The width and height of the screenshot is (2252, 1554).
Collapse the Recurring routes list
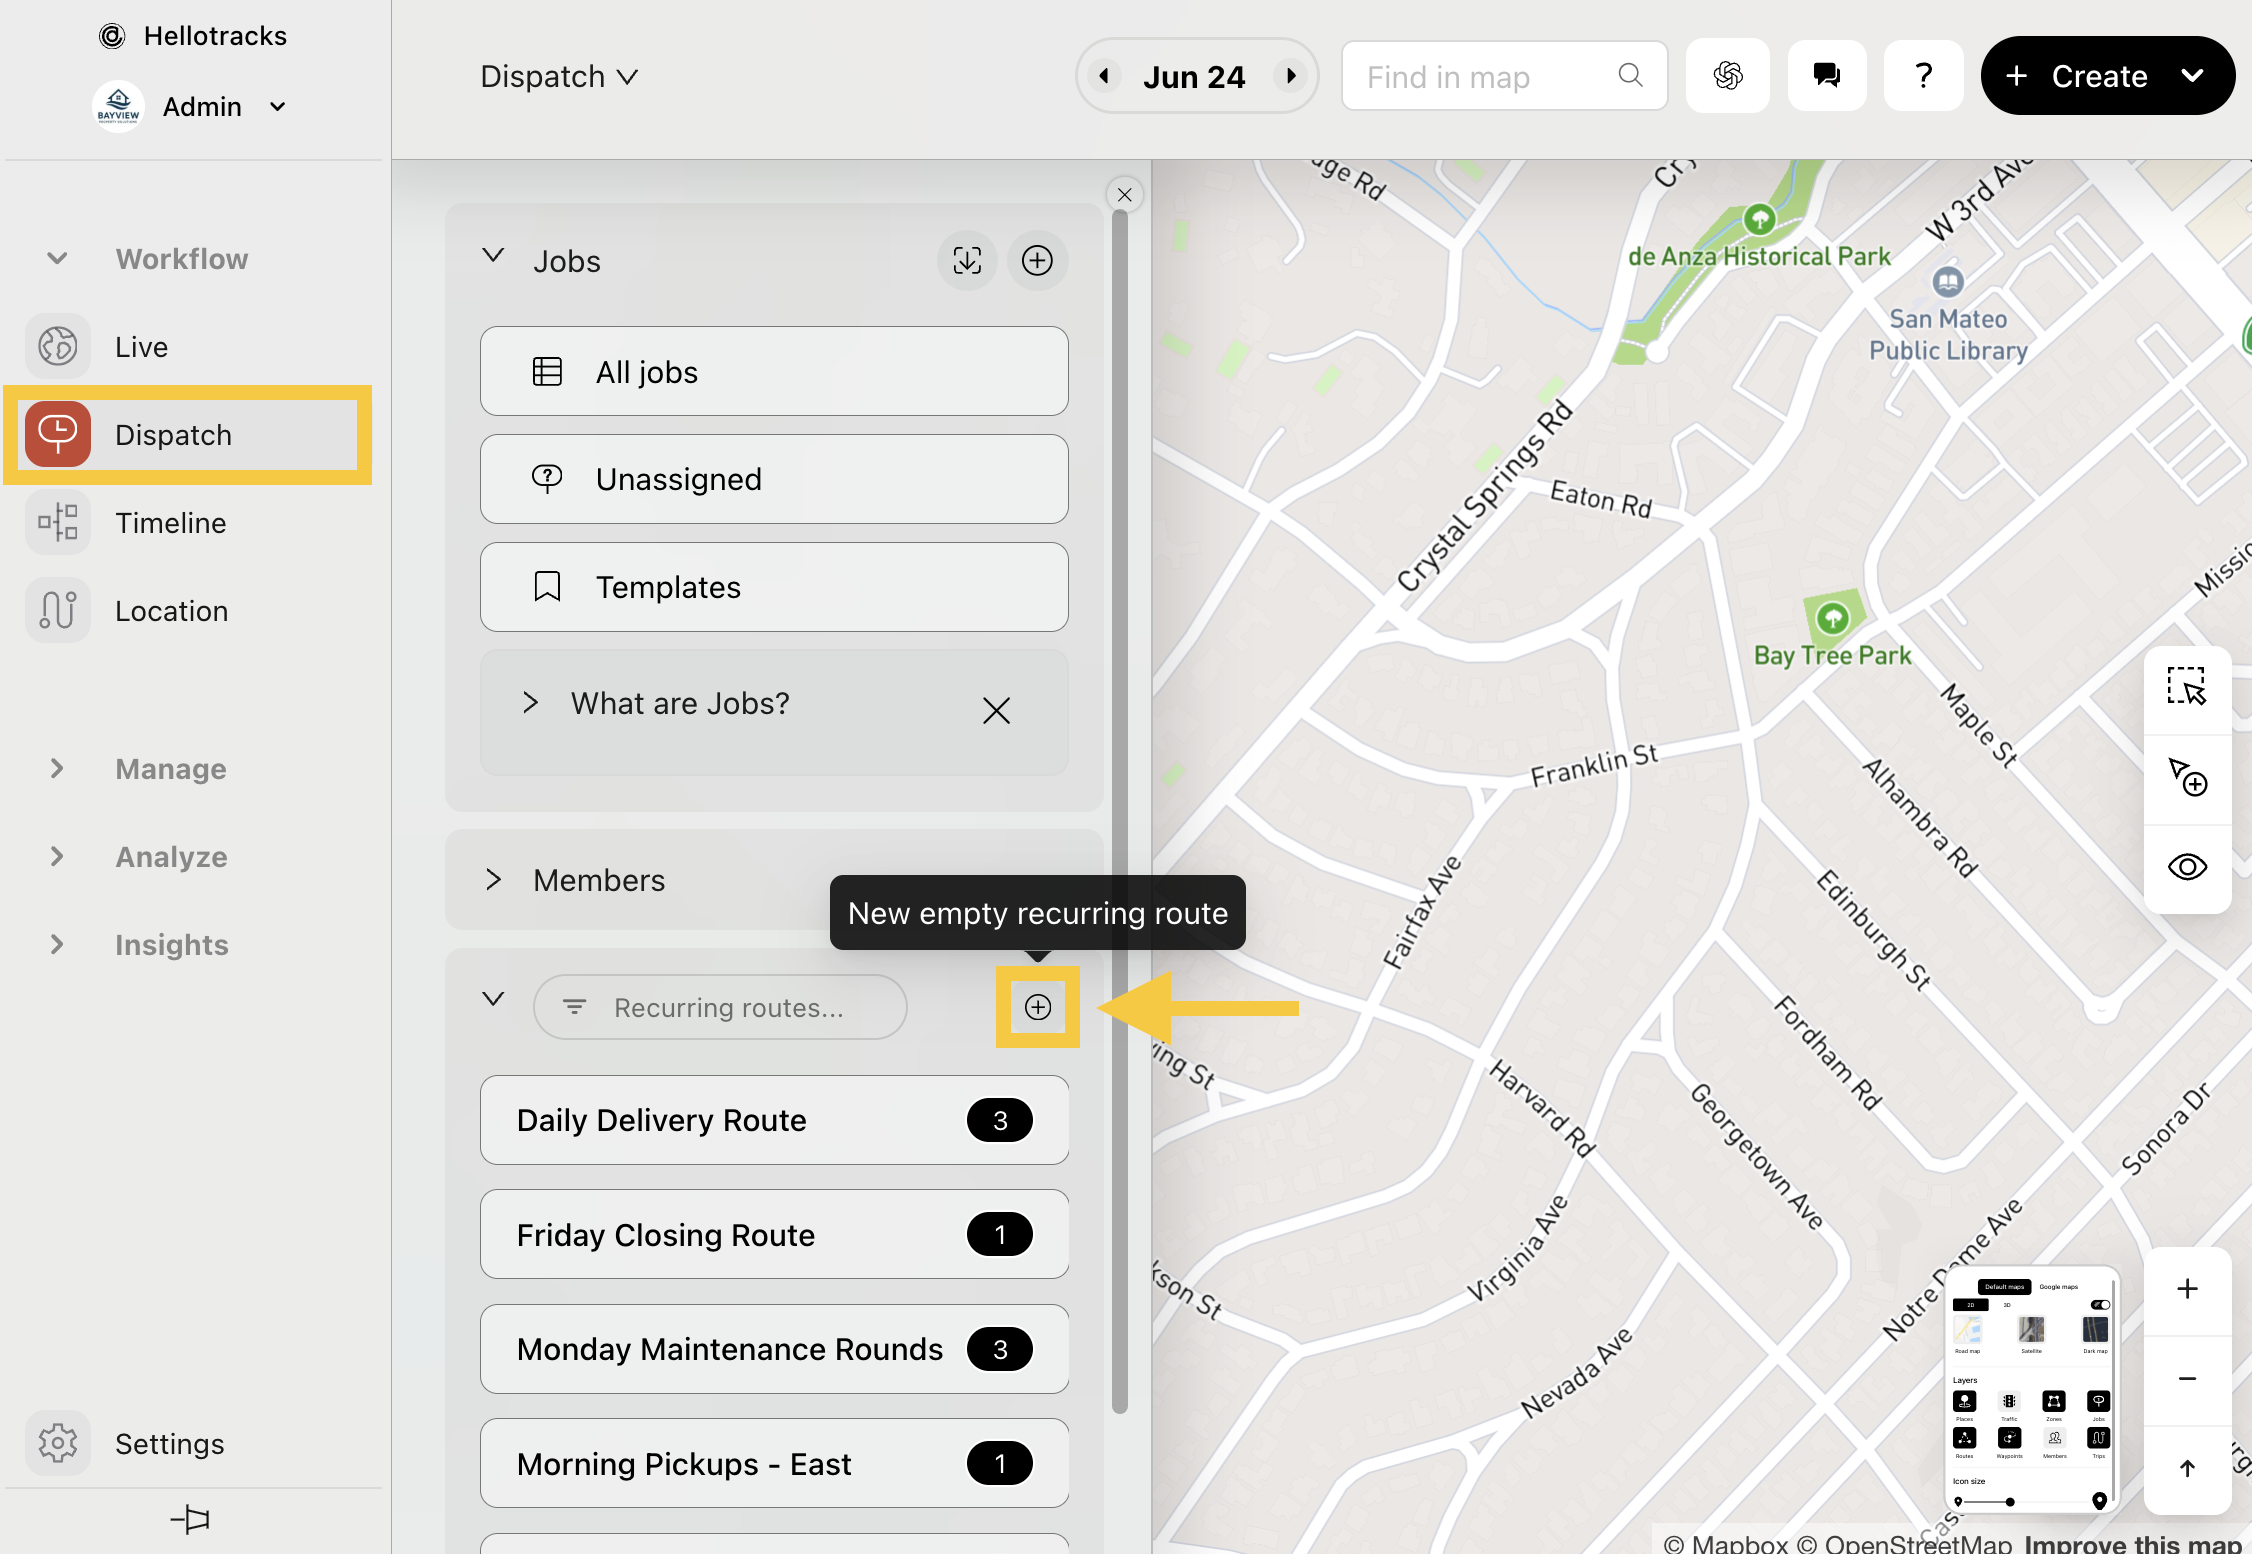(493, 999)
